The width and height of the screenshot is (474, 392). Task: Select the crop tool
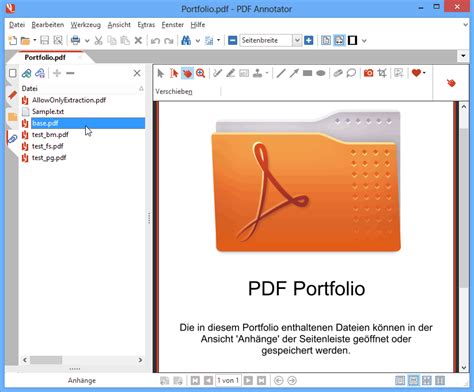pyautogui.click(x=382, y=73)
